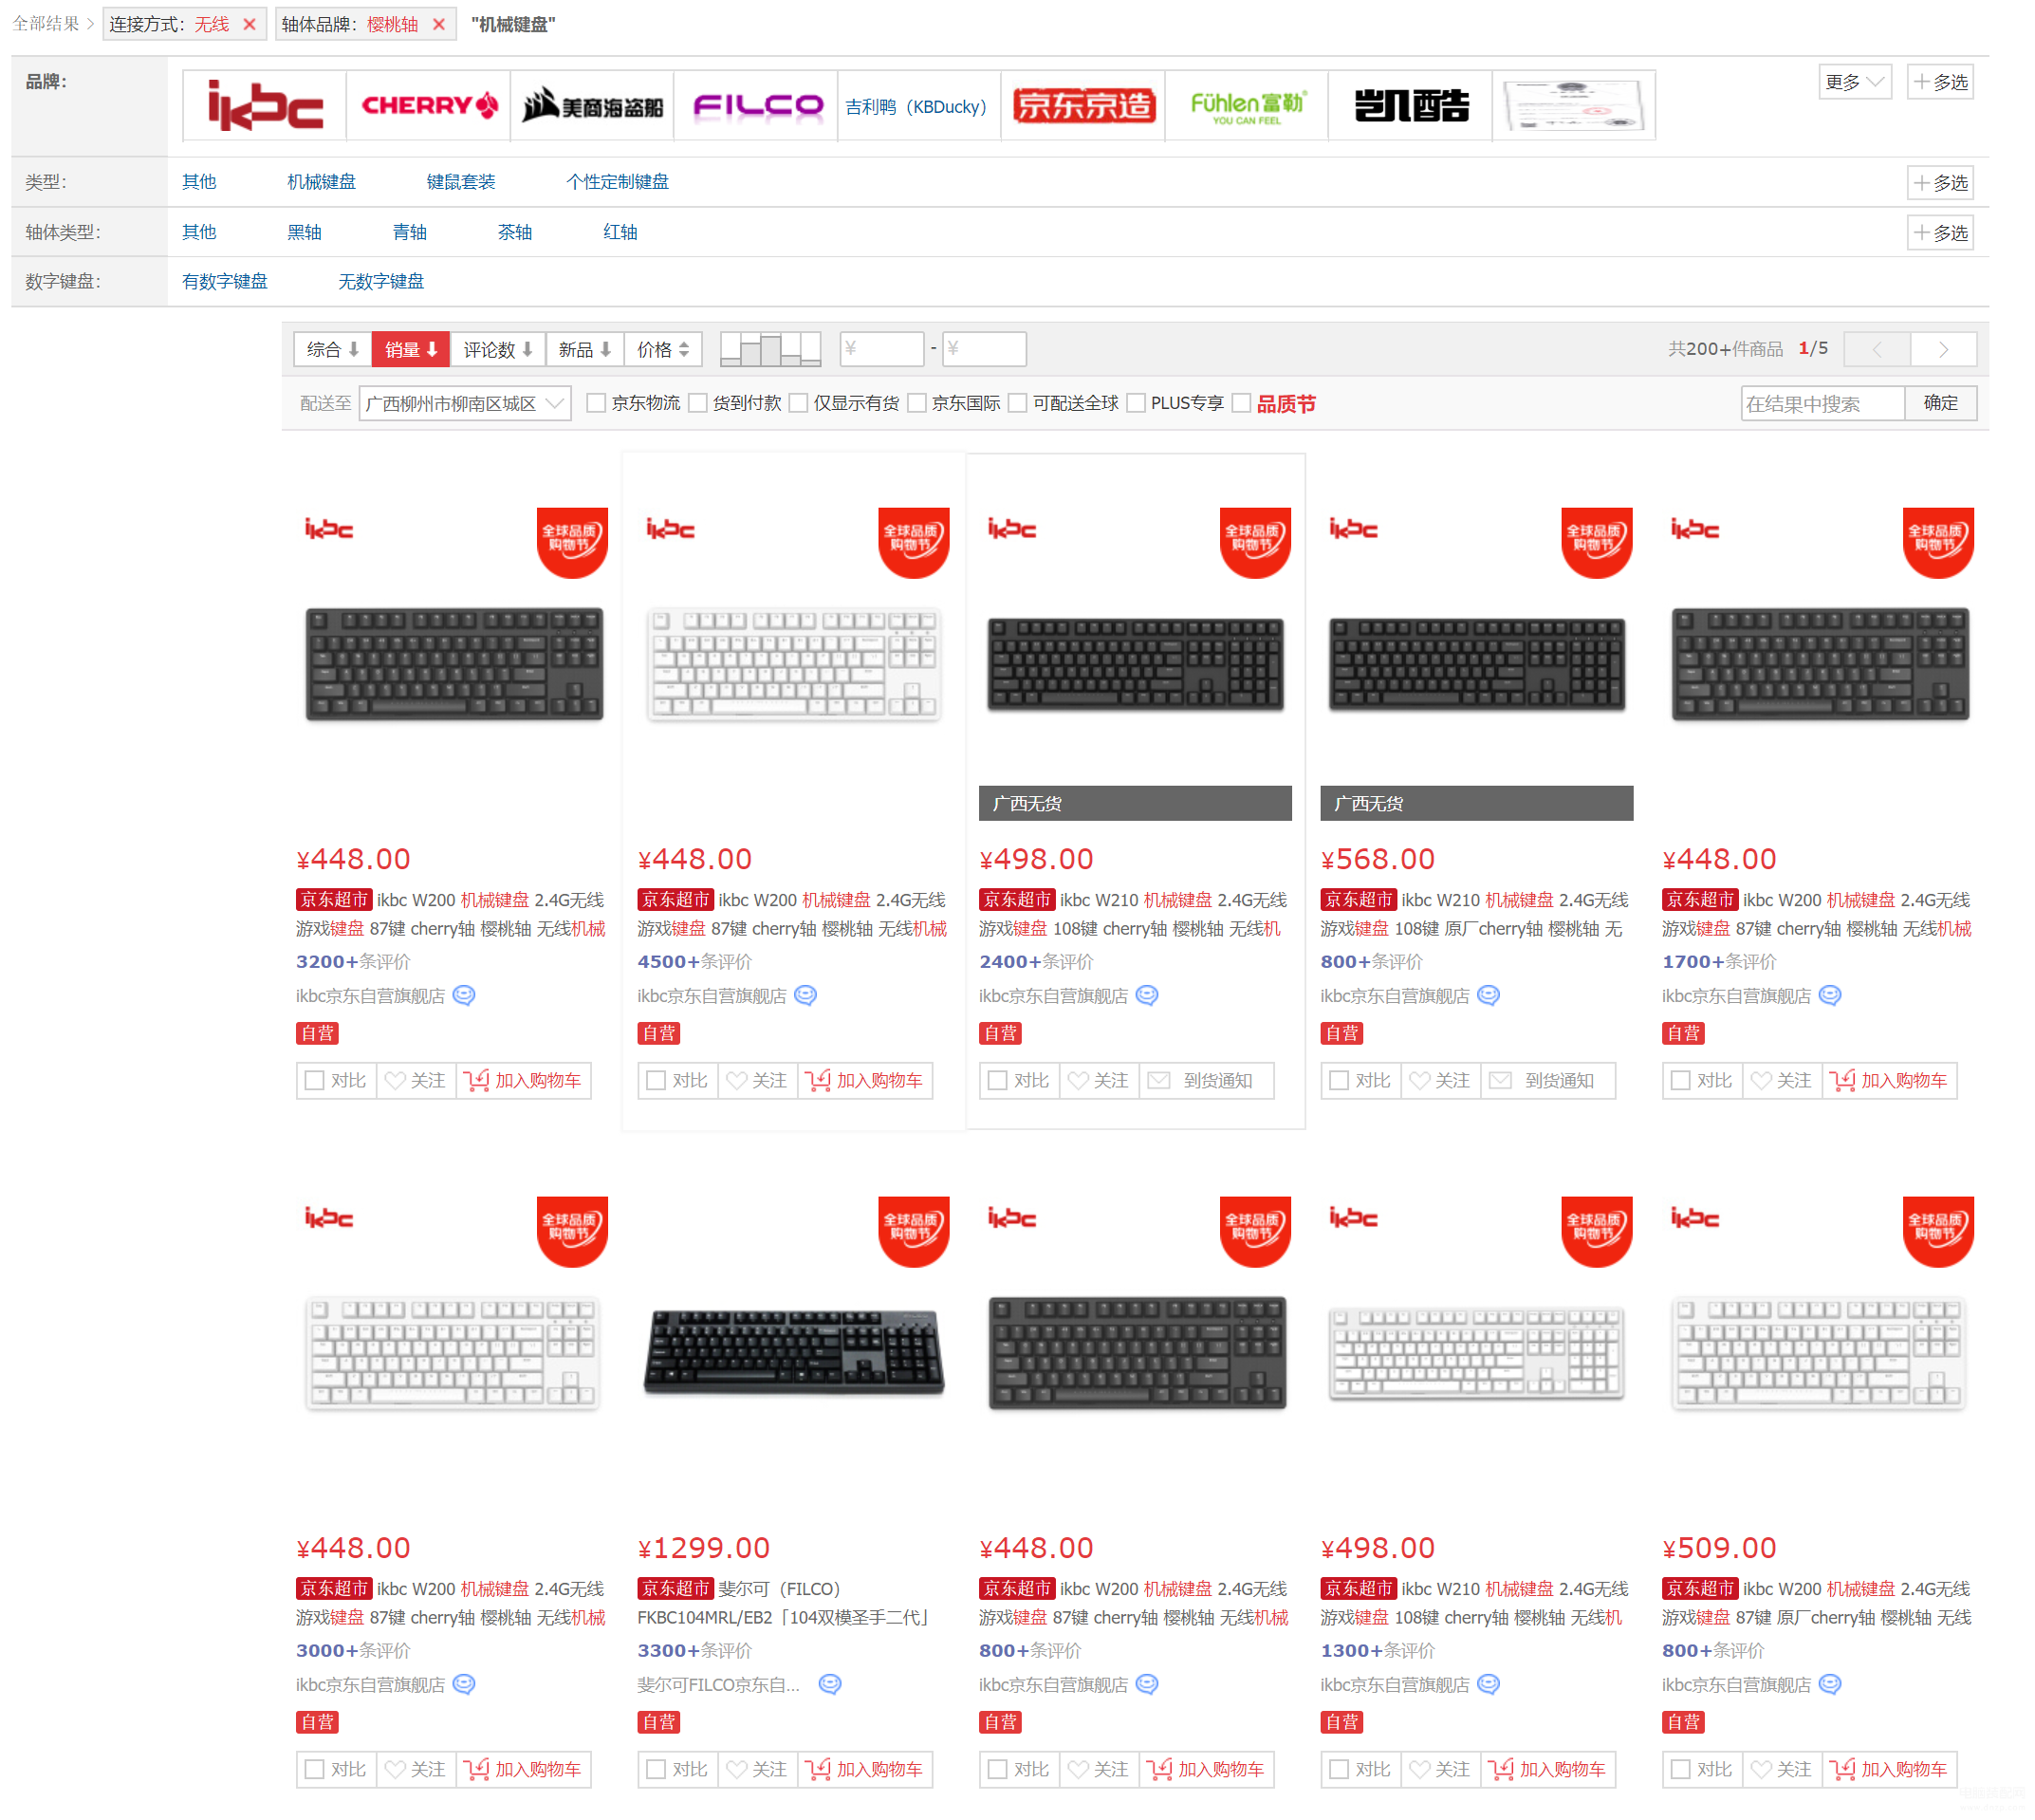Filter switch type 青轴

409,232
